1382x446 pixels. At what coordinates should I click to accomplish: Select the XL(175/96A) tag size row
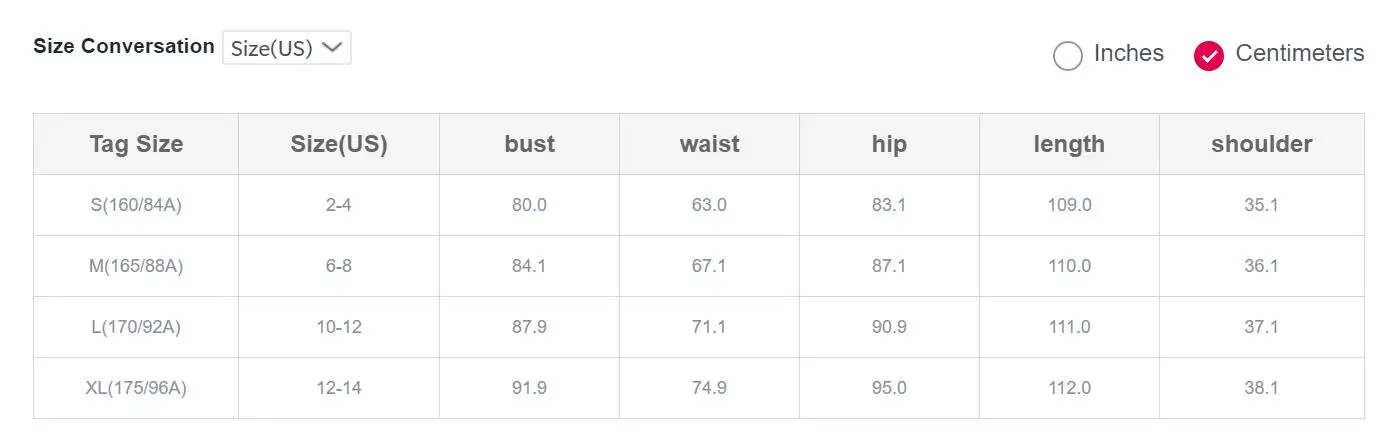point(699,388)
